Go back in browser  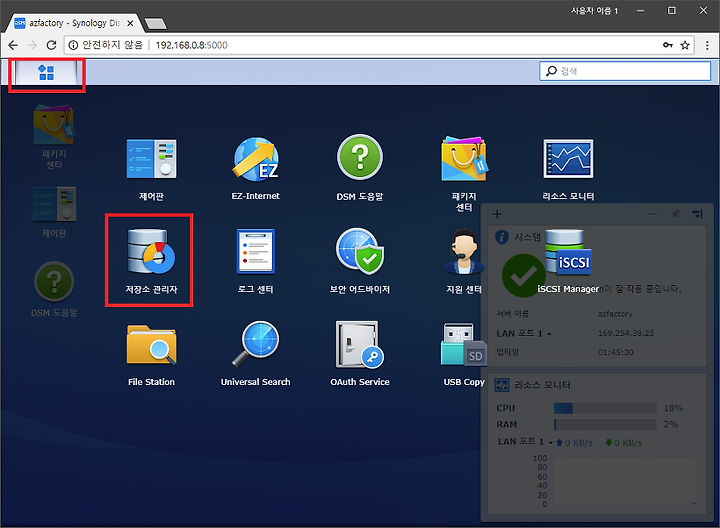click(13, 45)
